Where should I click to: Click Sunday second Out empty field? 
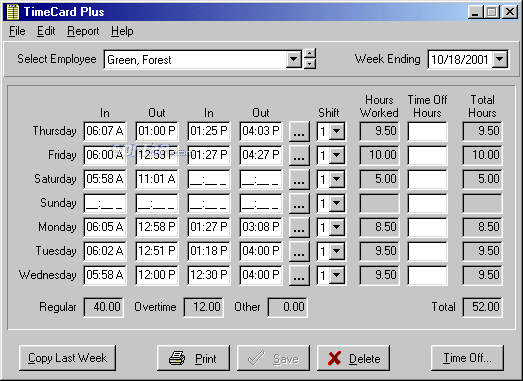261,203
